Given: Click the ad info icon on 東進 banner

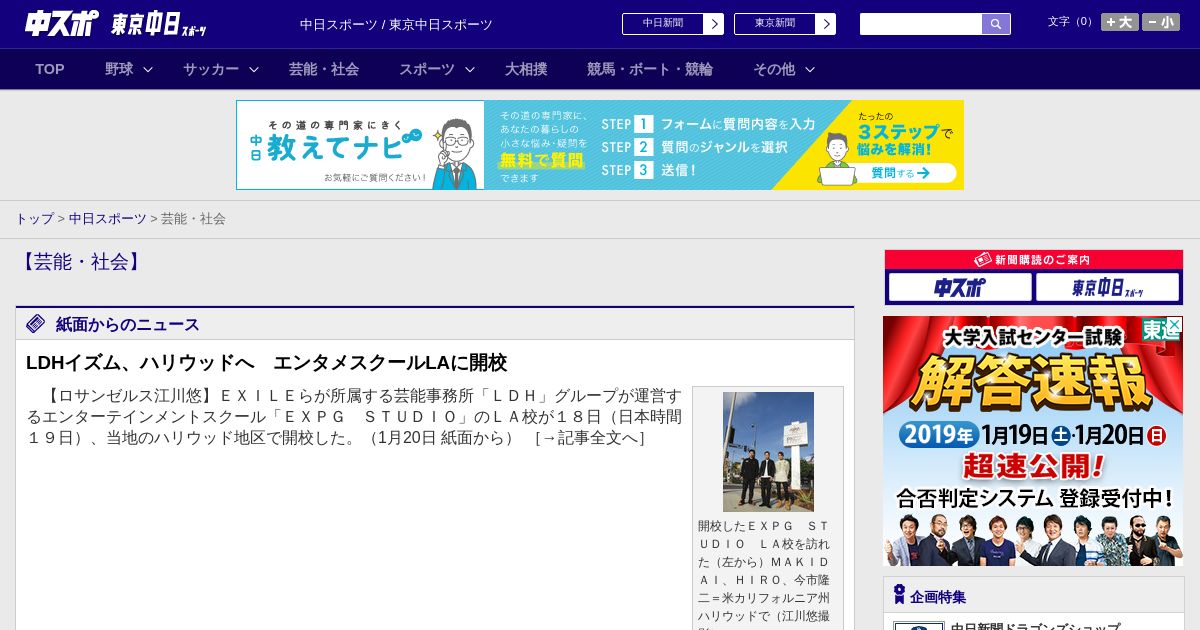Looking at the screenshot, I should [1175, 324].
